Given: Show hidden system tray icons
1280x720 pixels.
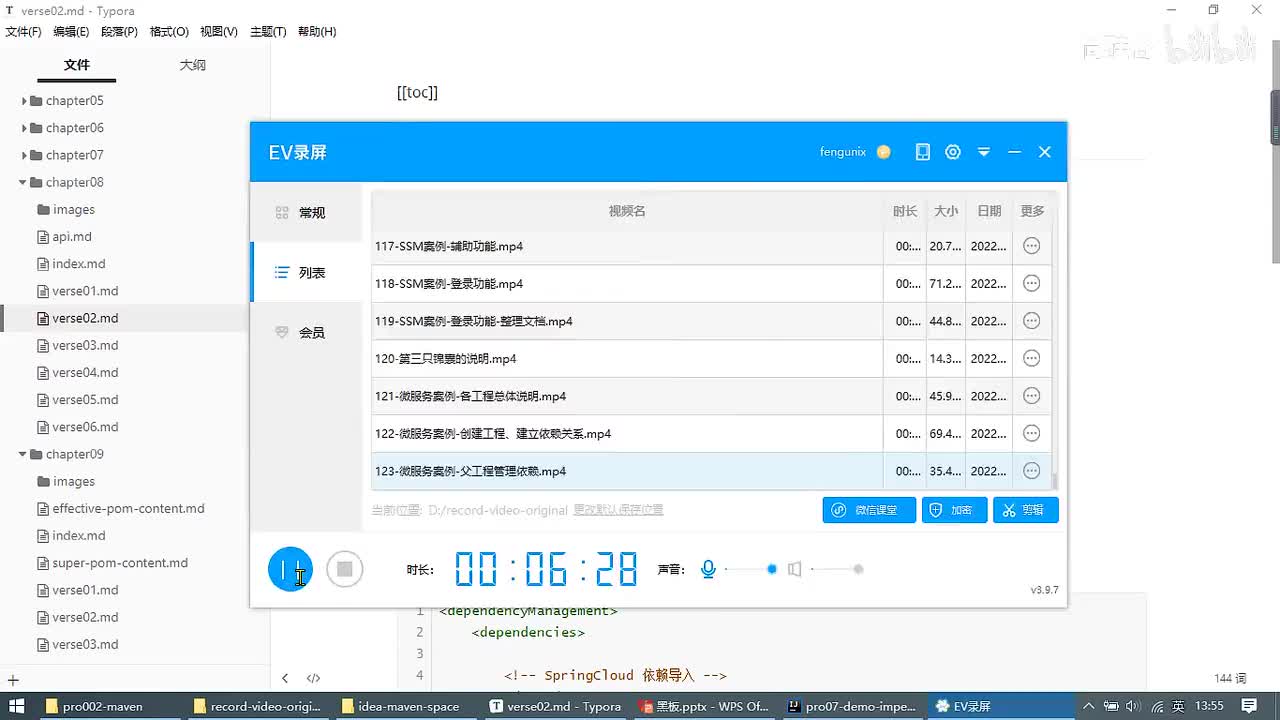Looking at the screenshot, I should pos(1089,706).
